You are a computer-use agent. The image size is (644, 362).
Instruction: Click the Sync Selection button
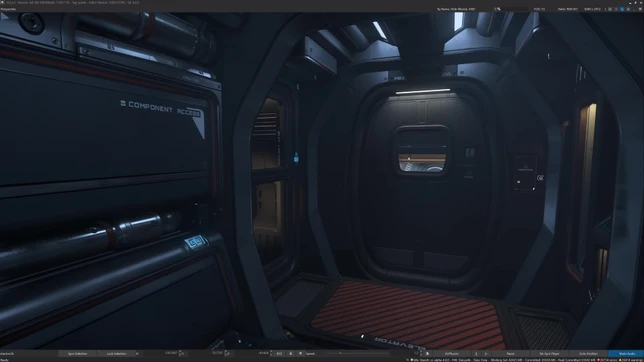click(78, 353)
